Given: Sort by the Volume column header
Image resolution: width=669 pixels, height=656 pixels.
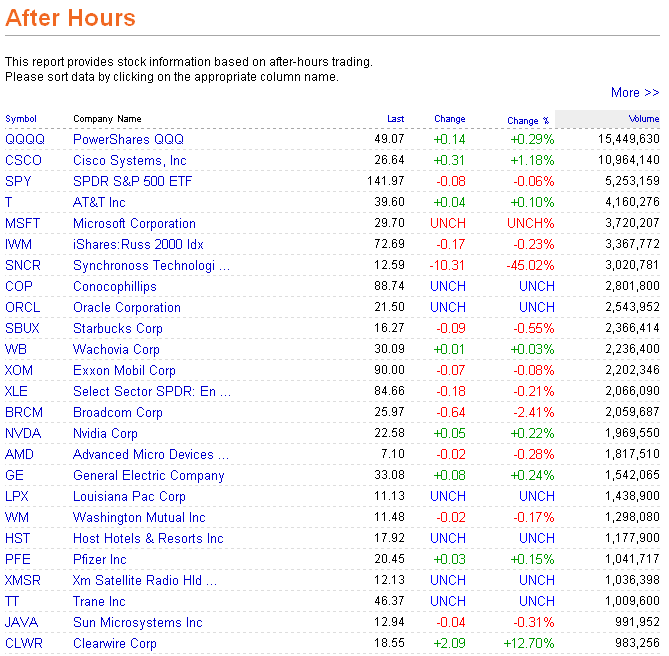Looking at the screenshot, I should coord(643,119).
